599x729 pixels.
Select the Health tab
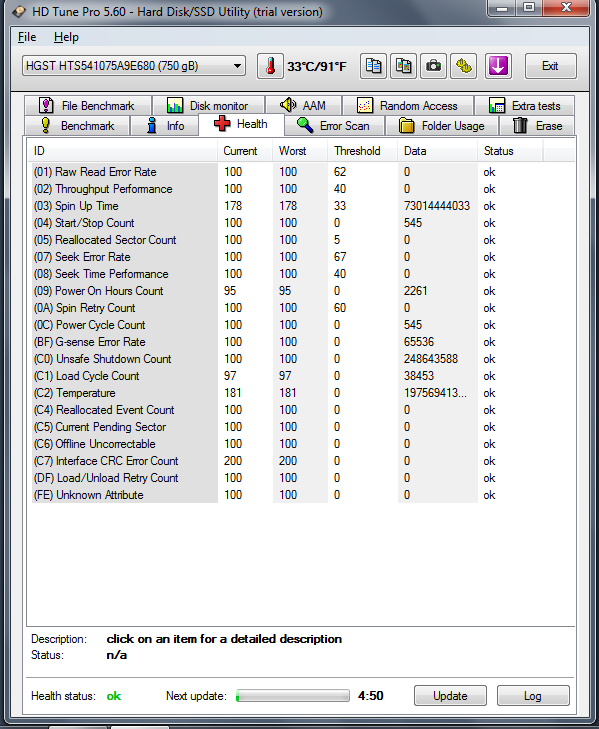(x=241, y=124)
